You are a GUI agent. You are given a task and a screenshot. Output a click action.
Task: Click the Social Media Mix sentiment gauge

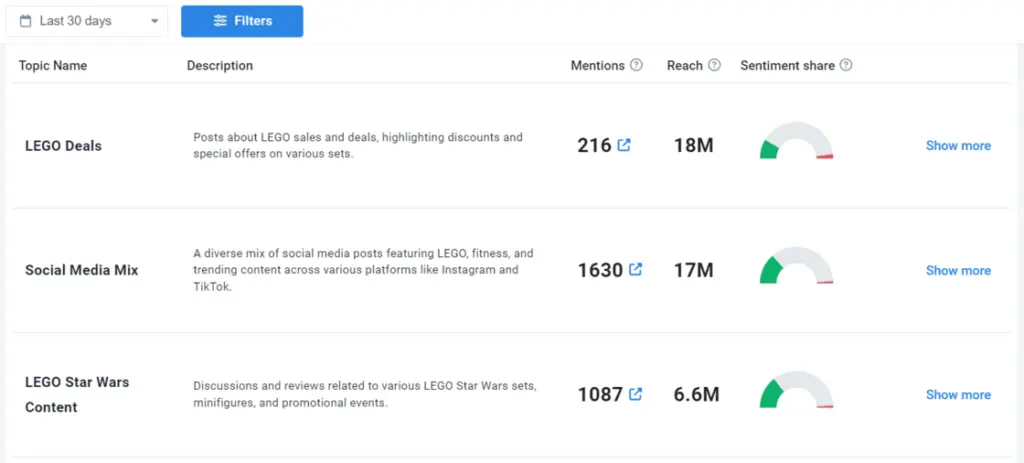[796, 267]
